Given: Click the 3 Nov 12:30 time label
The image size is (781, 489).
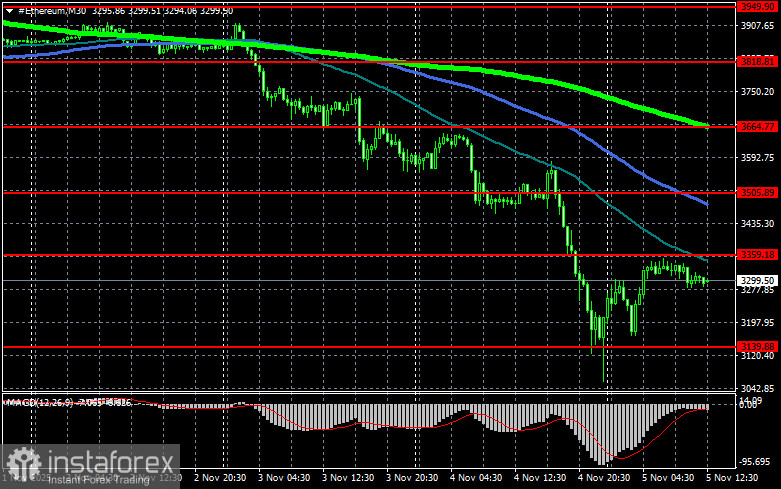Looking at the screenshot, I should tap(348, 478).
